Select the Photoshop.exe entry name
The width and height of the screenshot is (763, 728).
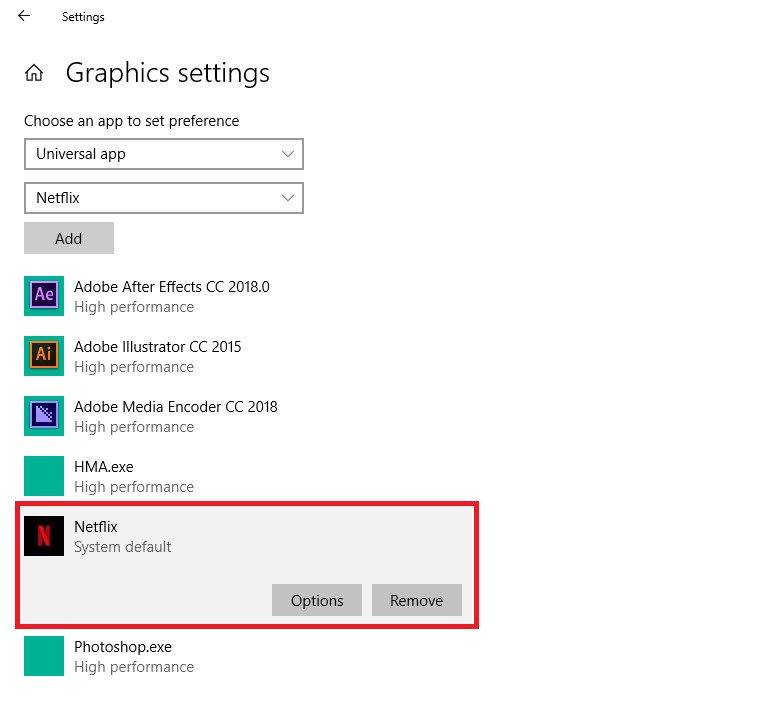point(122,647)
